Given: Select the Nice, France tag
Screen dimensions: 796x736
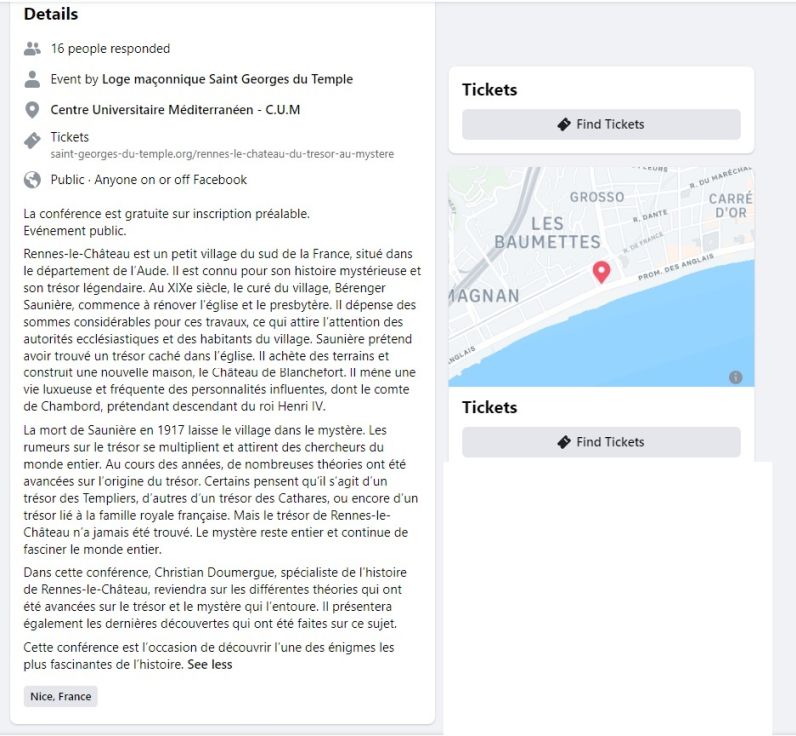Looking at the screenshot, I should pyautogui.click(x=60, y=696).
